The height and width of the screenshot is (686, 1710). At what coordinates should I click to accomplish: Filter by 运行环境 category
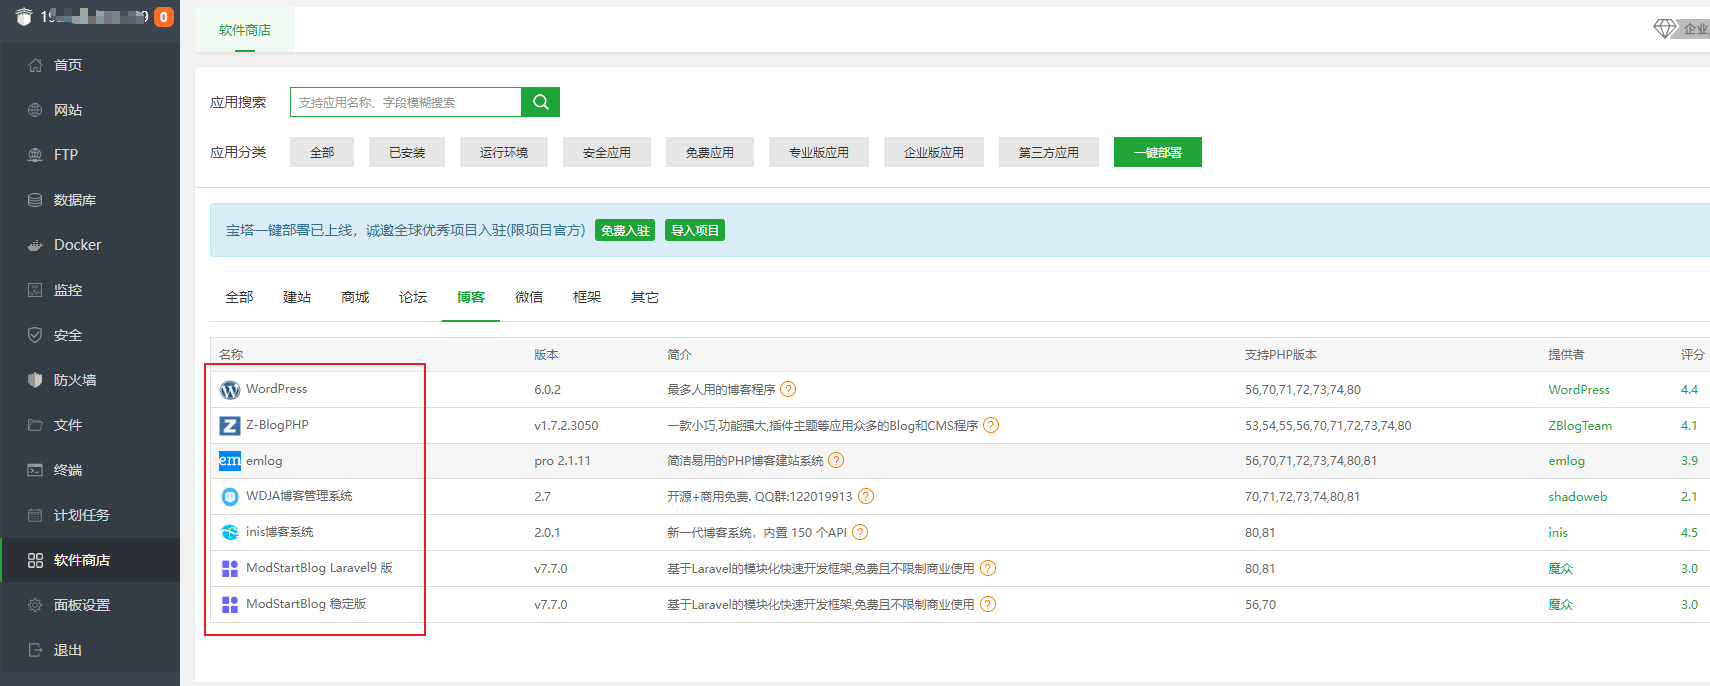(504, 152)
